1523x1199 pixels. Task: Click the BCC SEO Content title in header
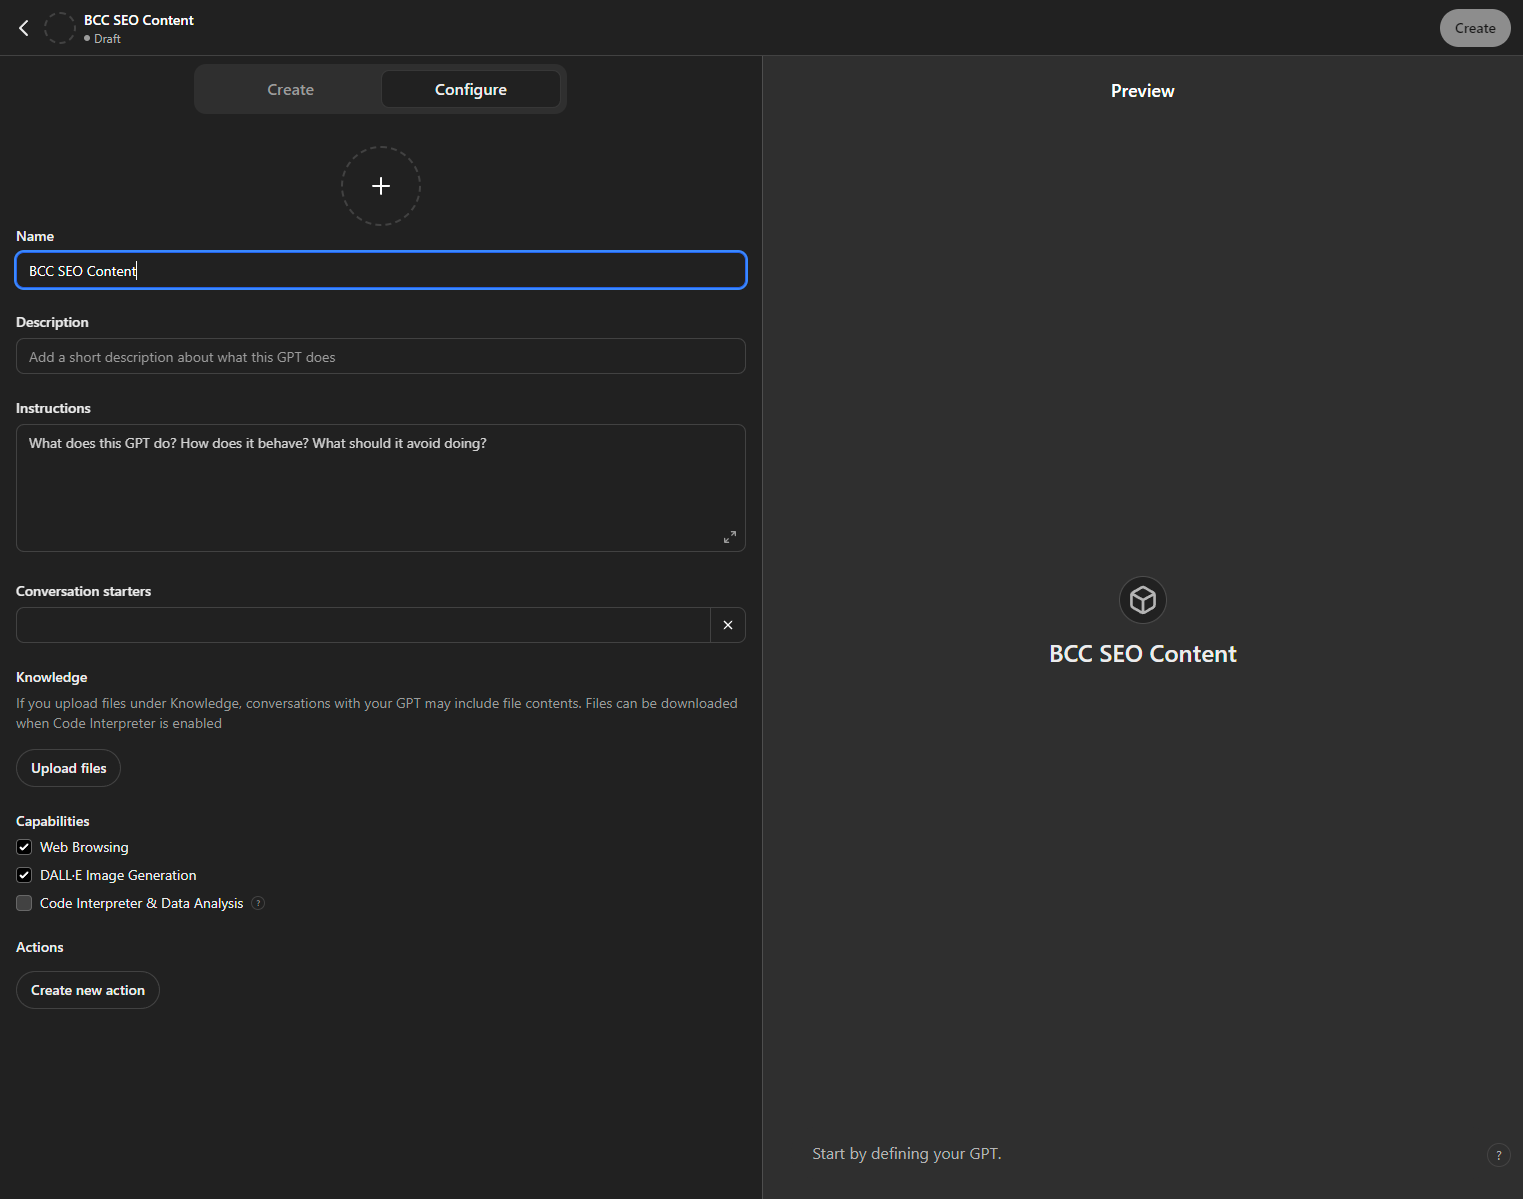pyautogui.click(x=139, y=20)
